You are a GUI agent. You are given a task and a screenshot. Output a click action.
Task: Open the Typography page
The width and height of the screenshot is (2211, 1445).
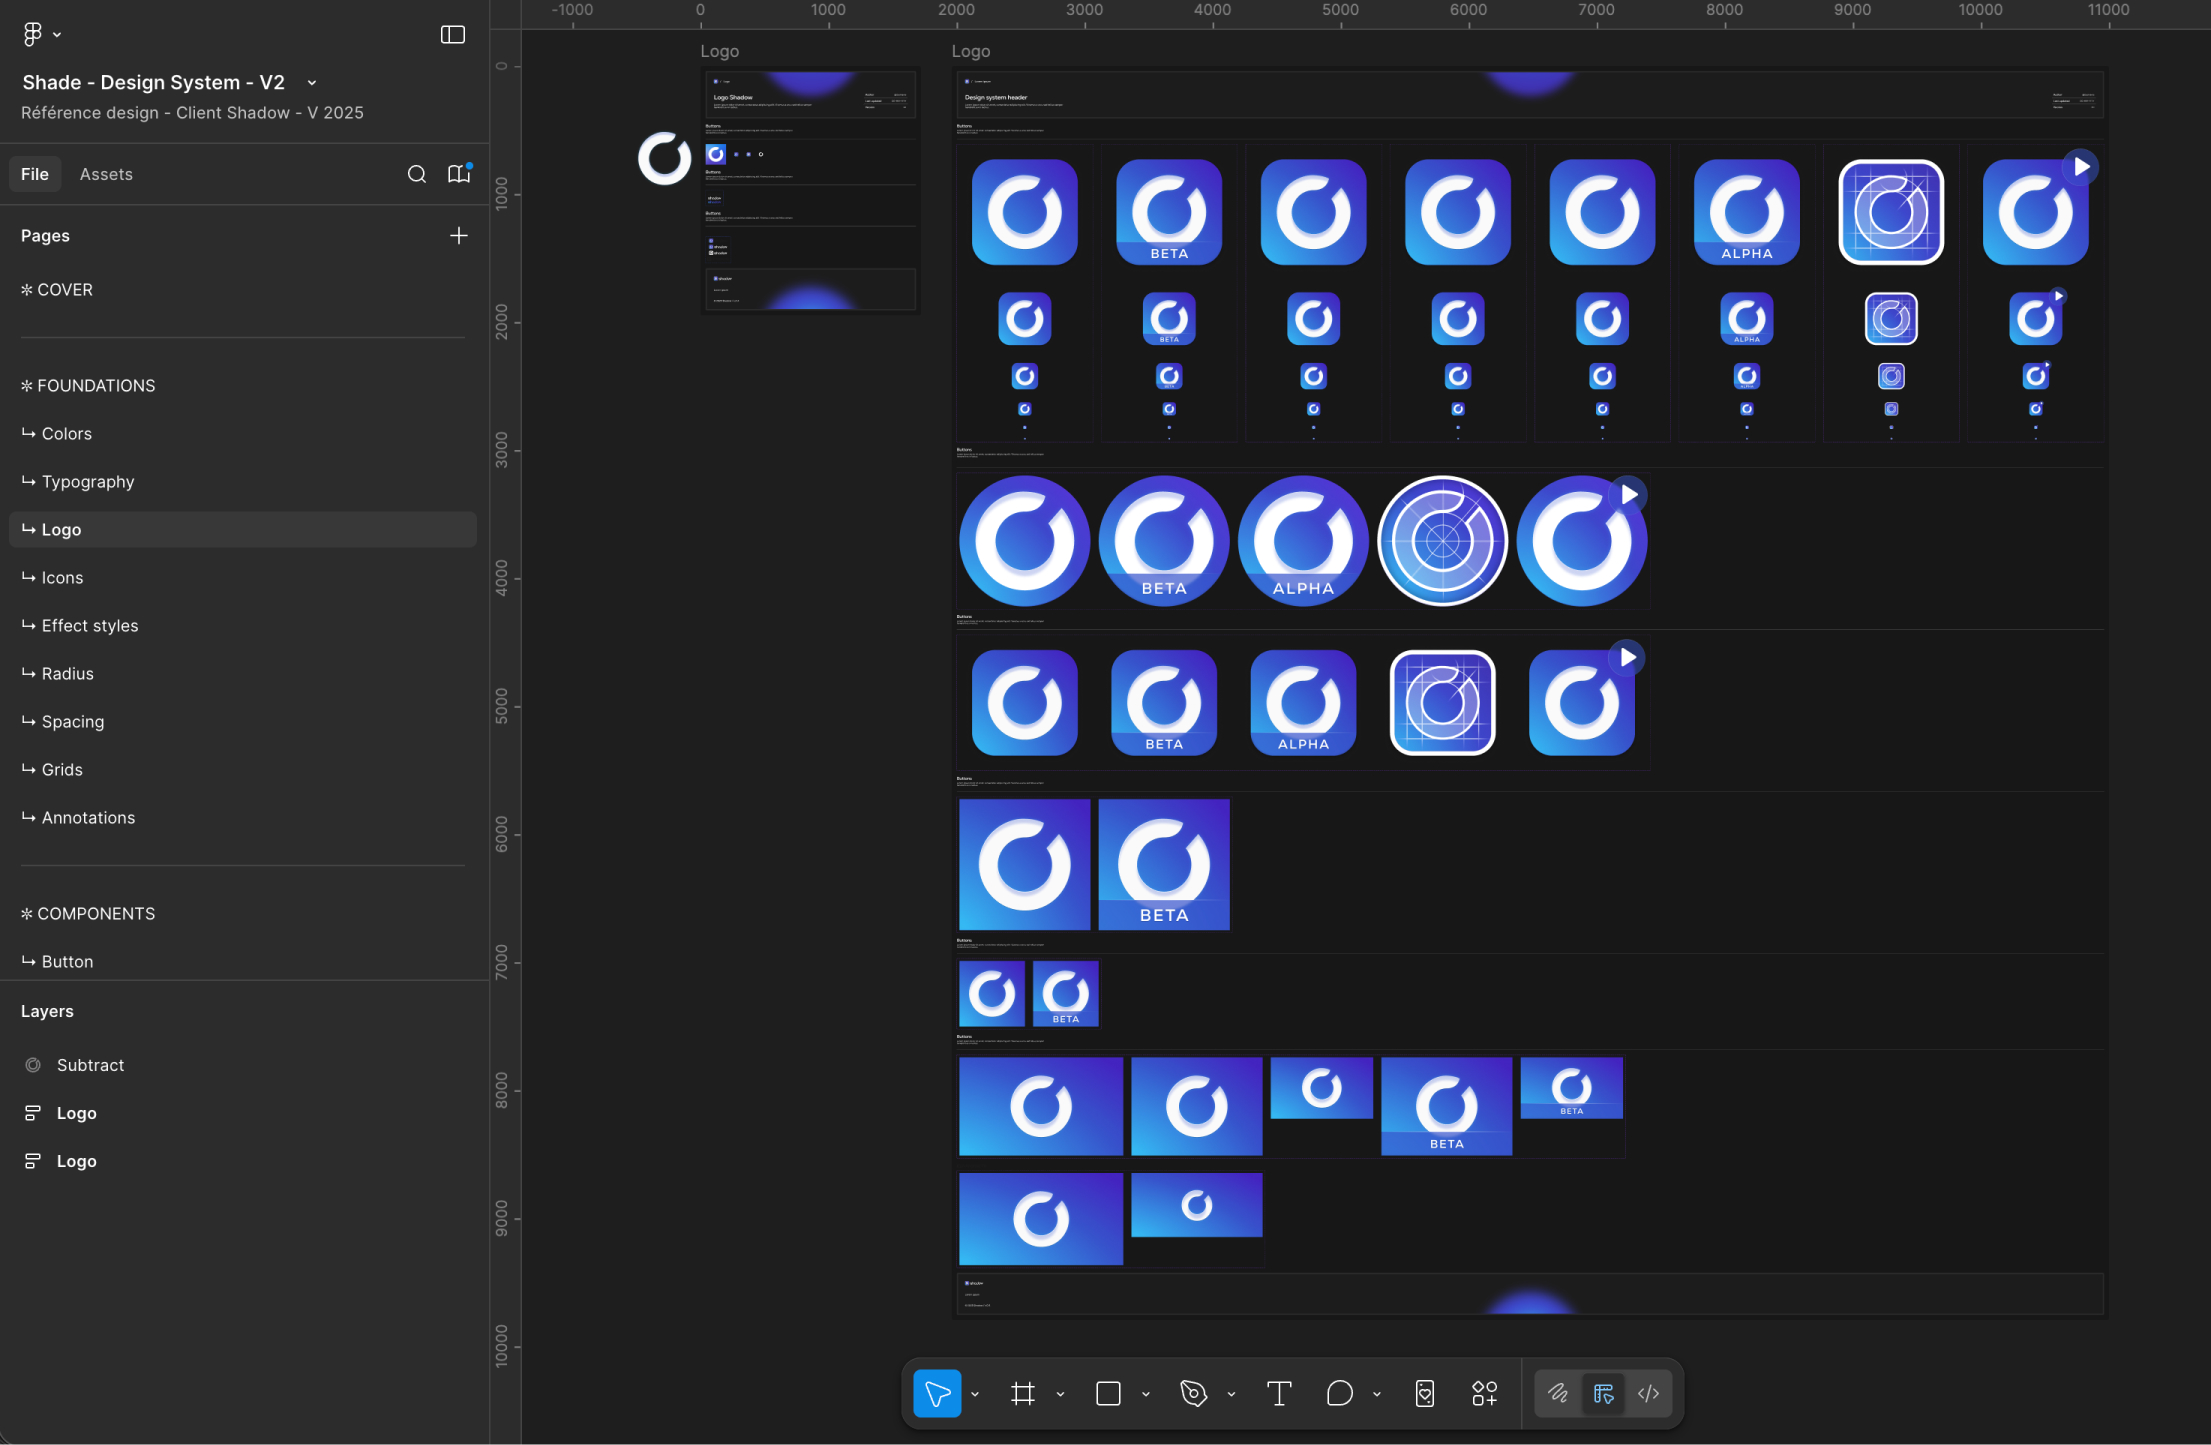pyautogui.click(x=88, y=482)
